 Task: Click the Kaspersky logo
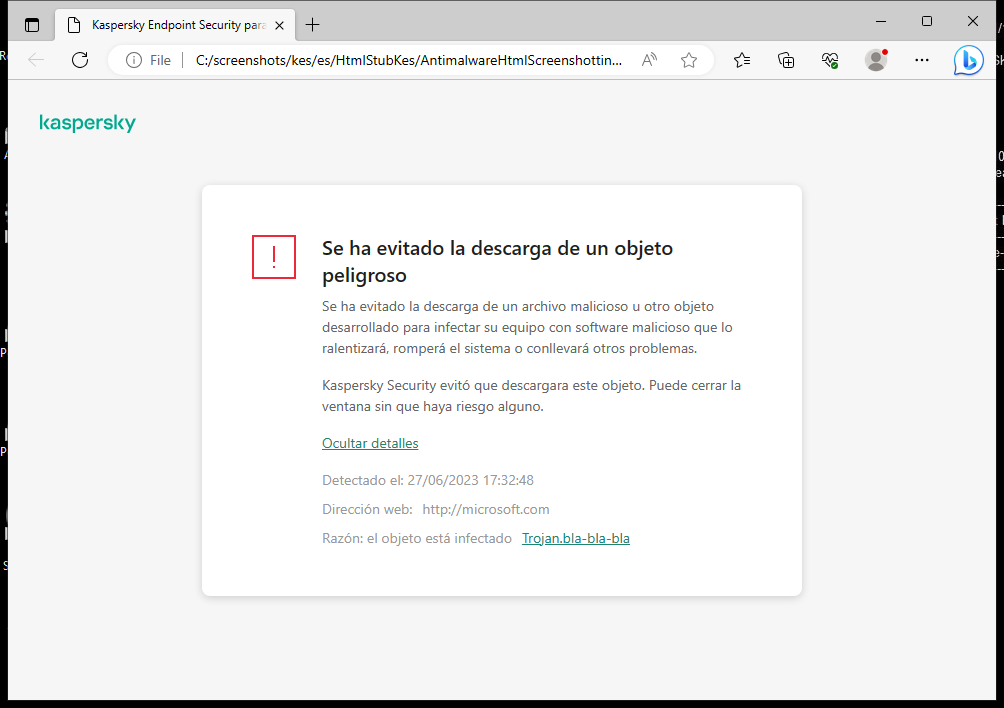pyautogui.click(x=87, y=123)
